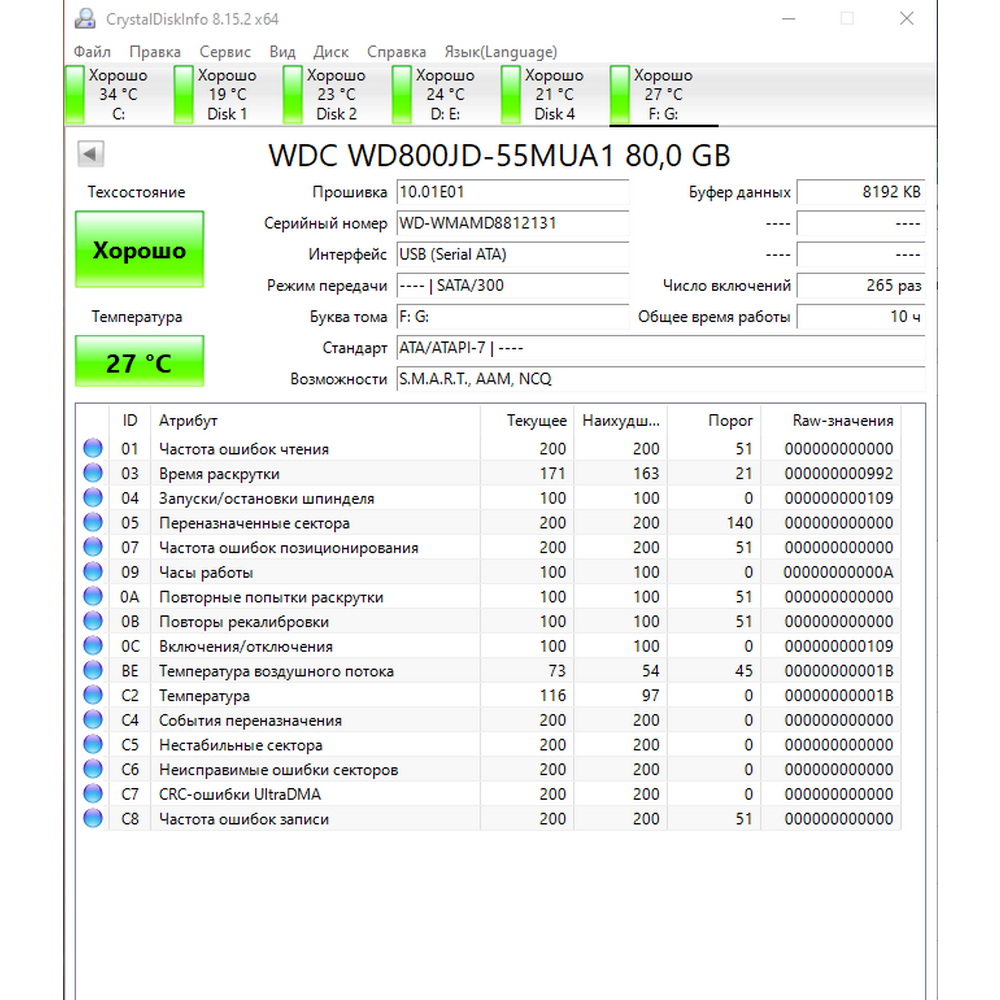The image size is (1000, 1000).
Task: Click status orb for CRC-ошибки UltraDMA row
Action: pos(93,794)
